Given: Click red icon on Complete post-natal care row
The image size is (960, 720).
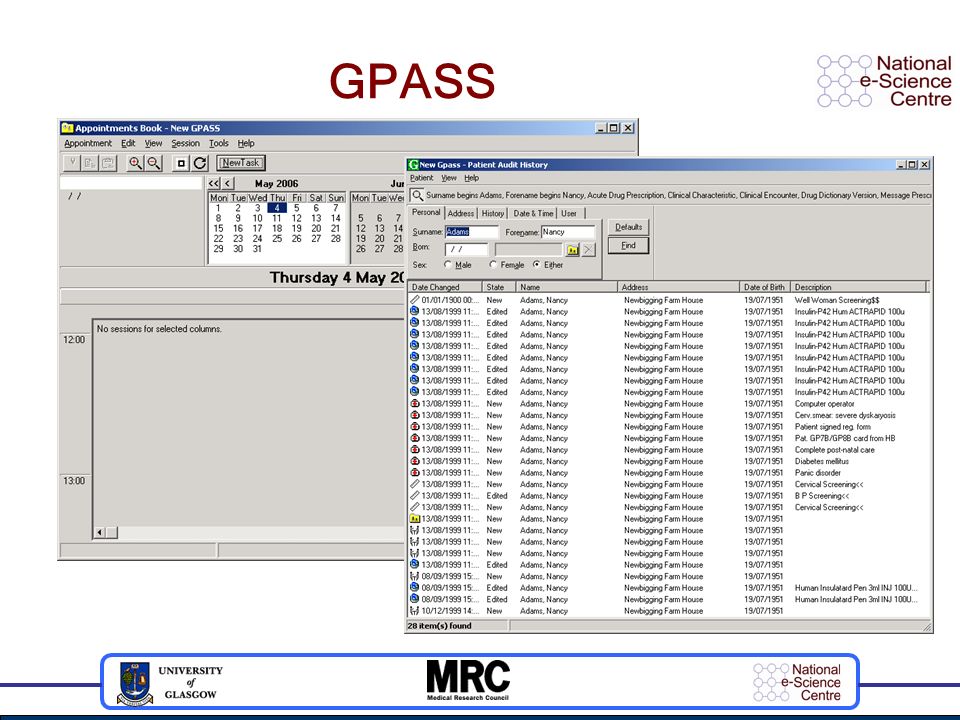Looking at the screenshot, I should coord(414,449).
